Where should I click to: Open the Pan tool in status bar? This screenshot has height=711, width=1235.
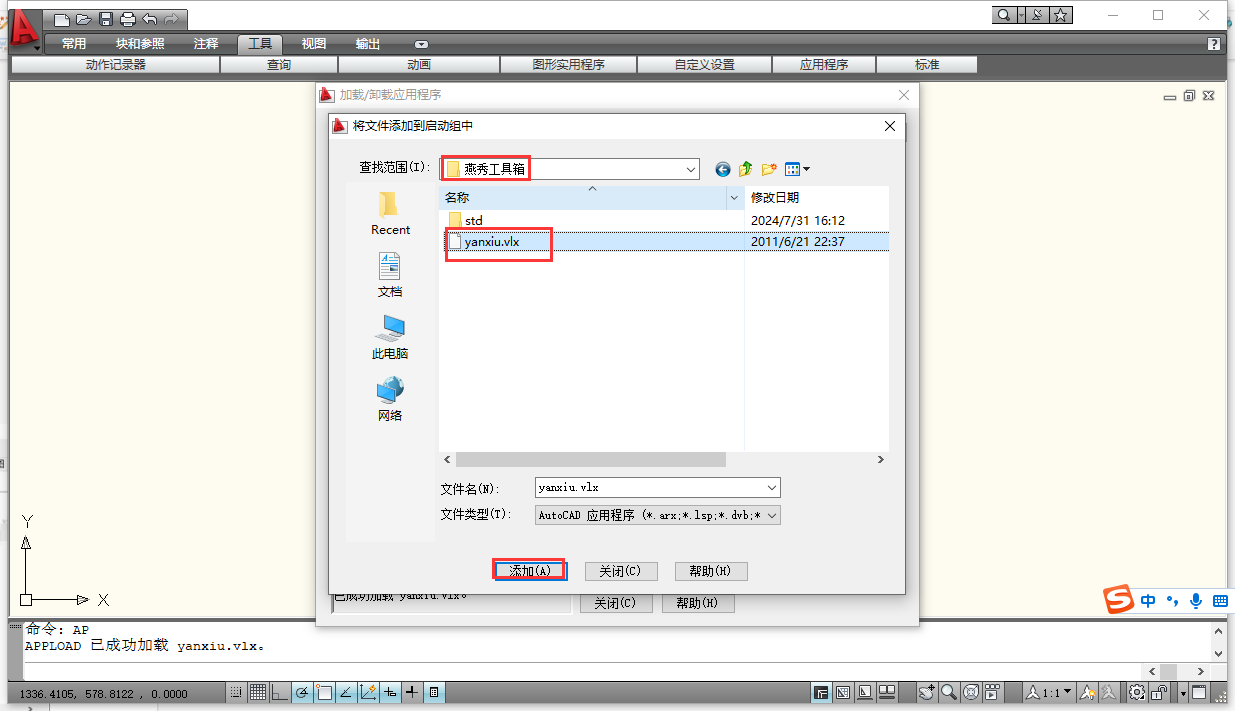tap(927, 692)
